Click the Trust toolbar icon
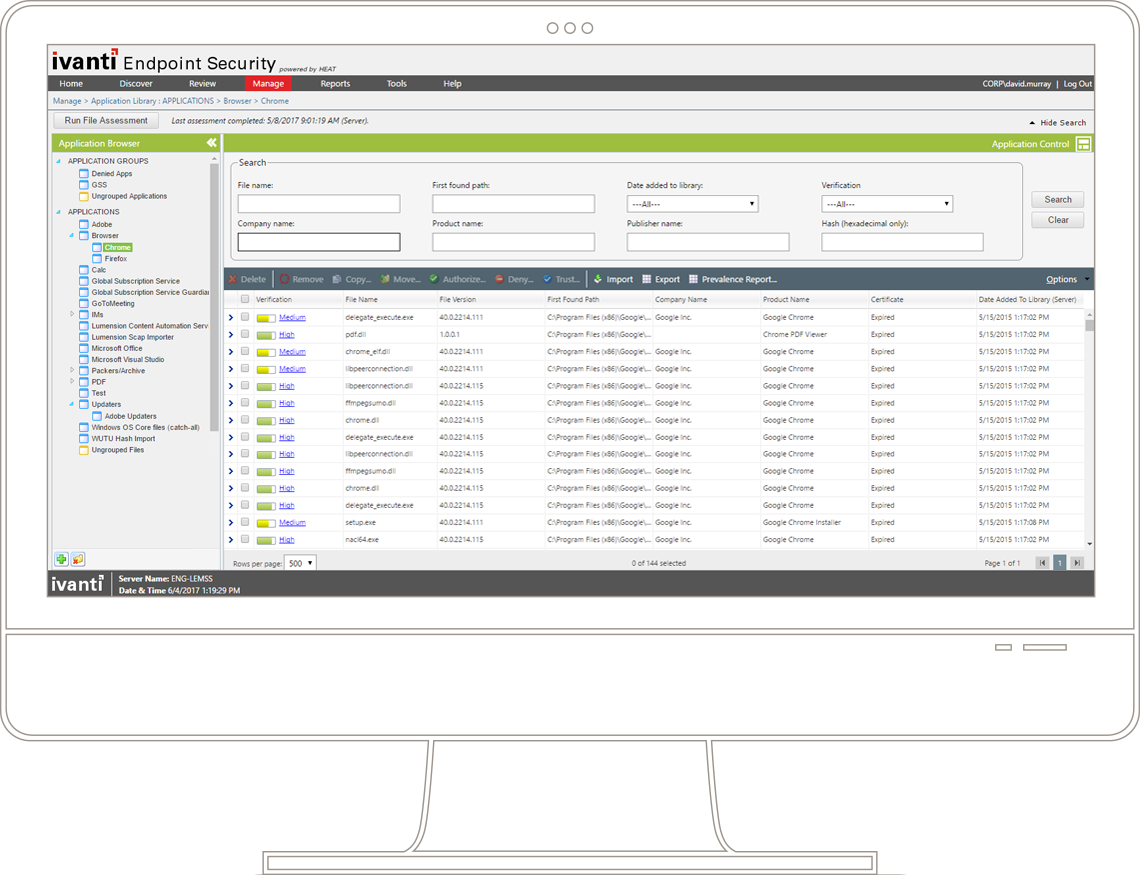Screen dimensions: 1140x875 [547, 279]
